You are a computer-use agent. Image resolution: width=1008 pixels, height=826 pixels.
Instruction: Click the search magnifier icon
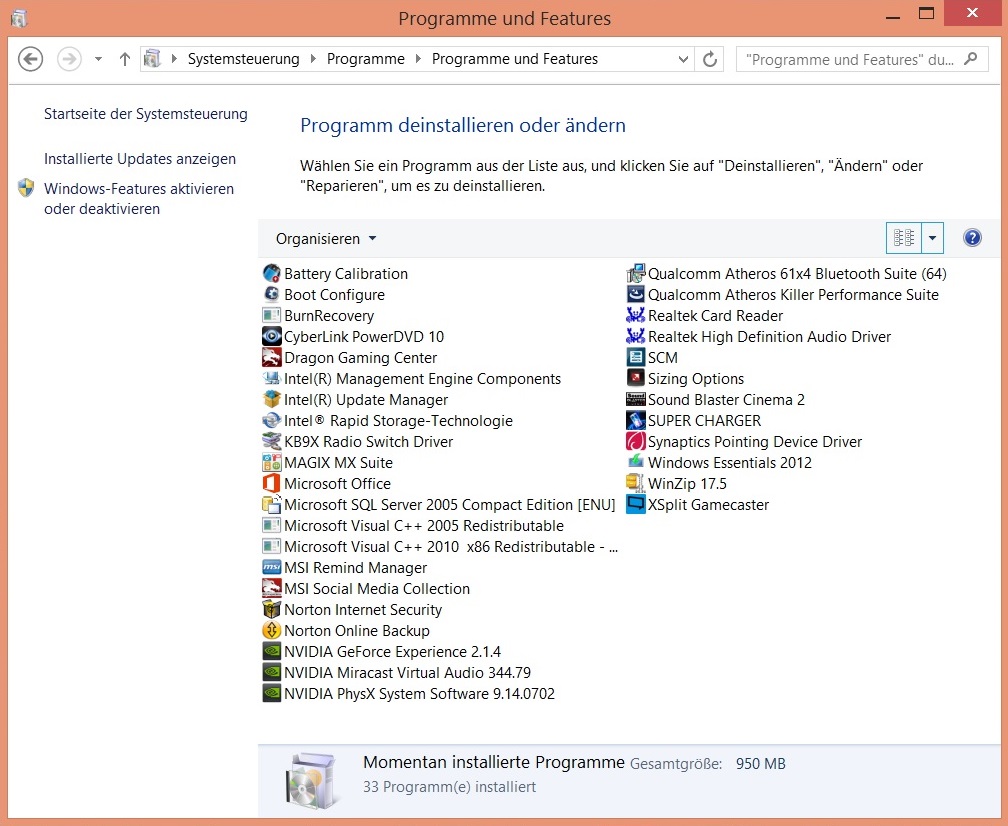click(971, 59)
